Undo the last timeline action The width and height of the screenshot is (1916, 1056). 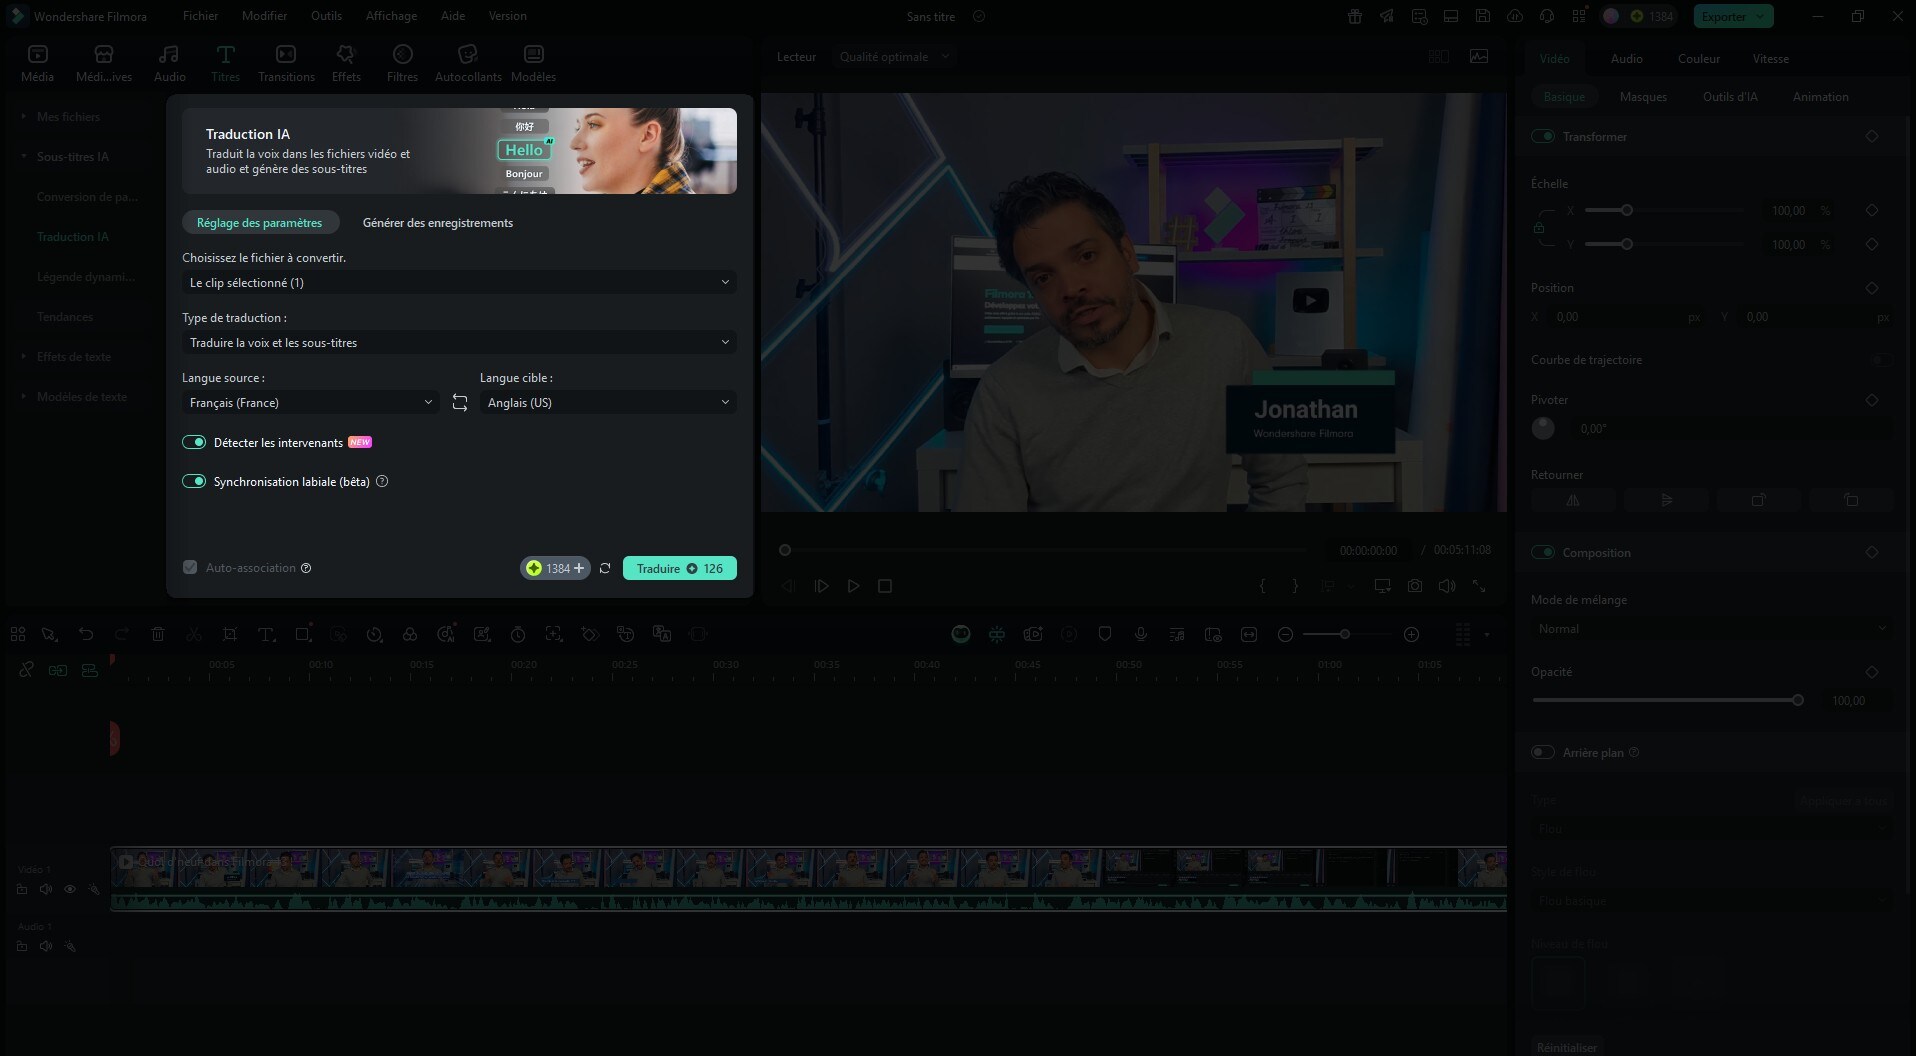point(86,634)
